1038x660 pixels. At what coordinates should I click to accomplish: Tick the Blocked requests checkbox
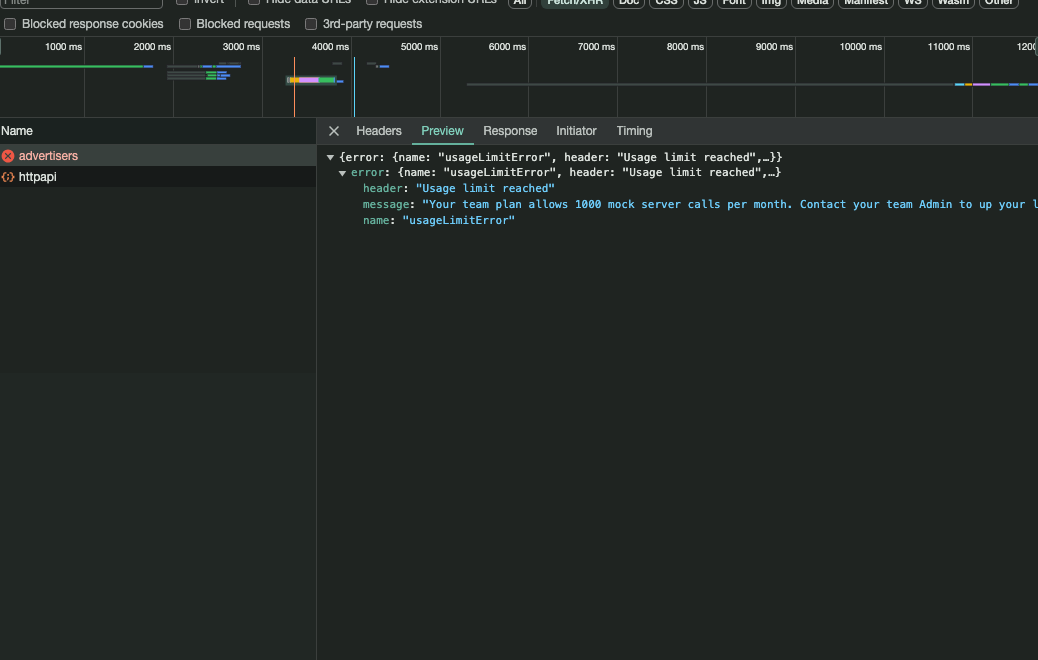point(185,24)
